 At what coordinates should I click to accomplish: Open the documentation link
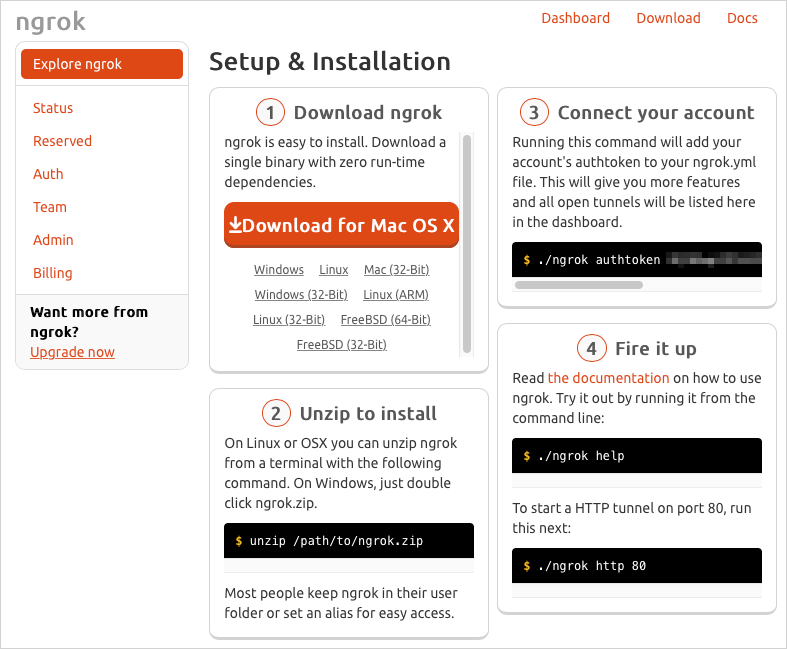(608, 378)
